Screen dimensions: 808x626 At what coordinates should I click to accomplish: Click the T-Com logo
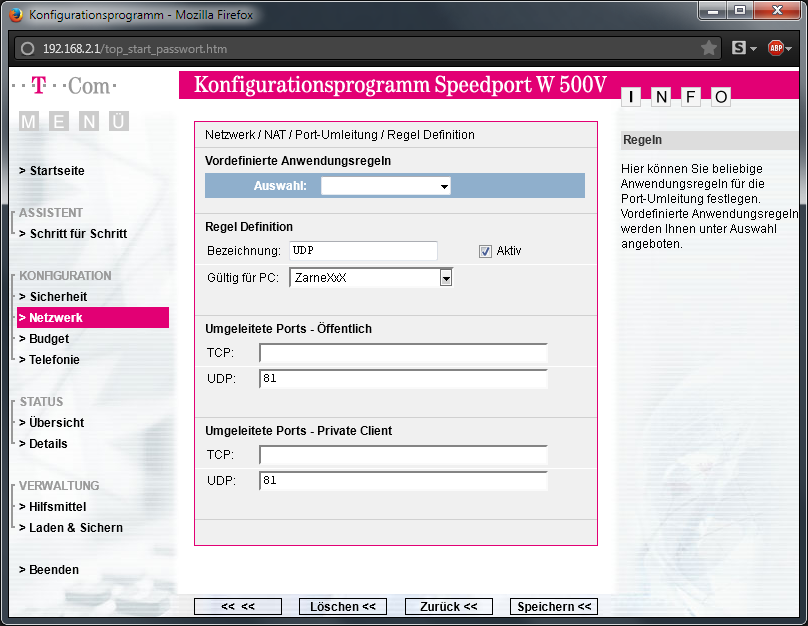point(64,86)
